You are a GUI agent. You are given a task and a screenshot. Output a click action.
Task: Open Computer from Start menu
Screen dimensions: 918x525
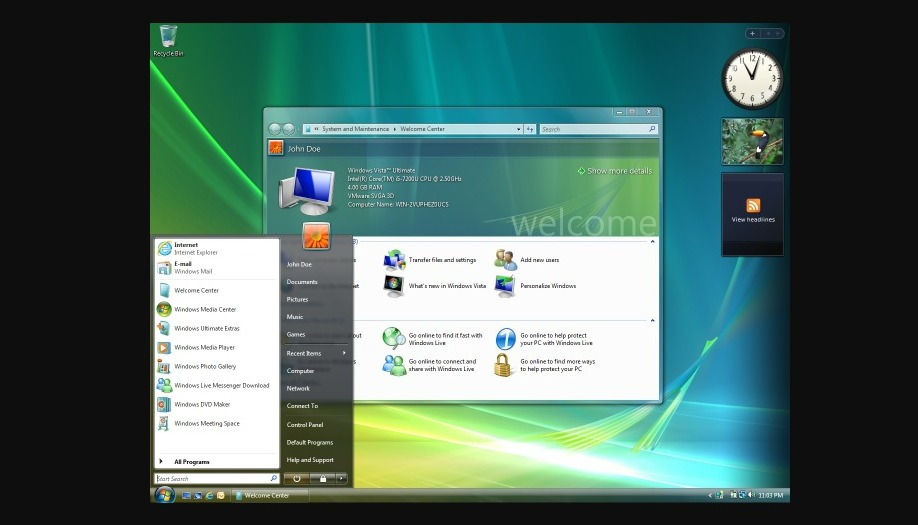click(x=300, y=371)
